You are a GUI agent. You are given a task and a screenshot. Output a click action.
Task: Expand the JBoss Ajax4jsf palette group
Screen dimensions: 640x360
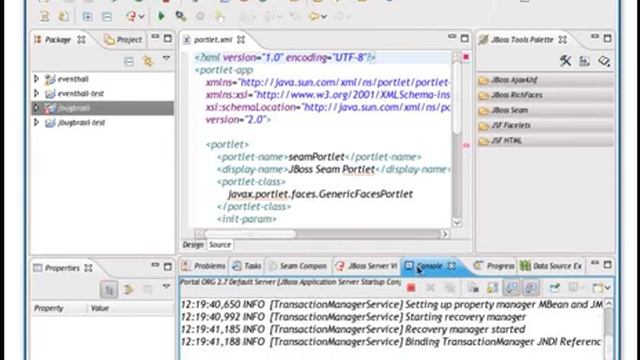click(545, 80)
